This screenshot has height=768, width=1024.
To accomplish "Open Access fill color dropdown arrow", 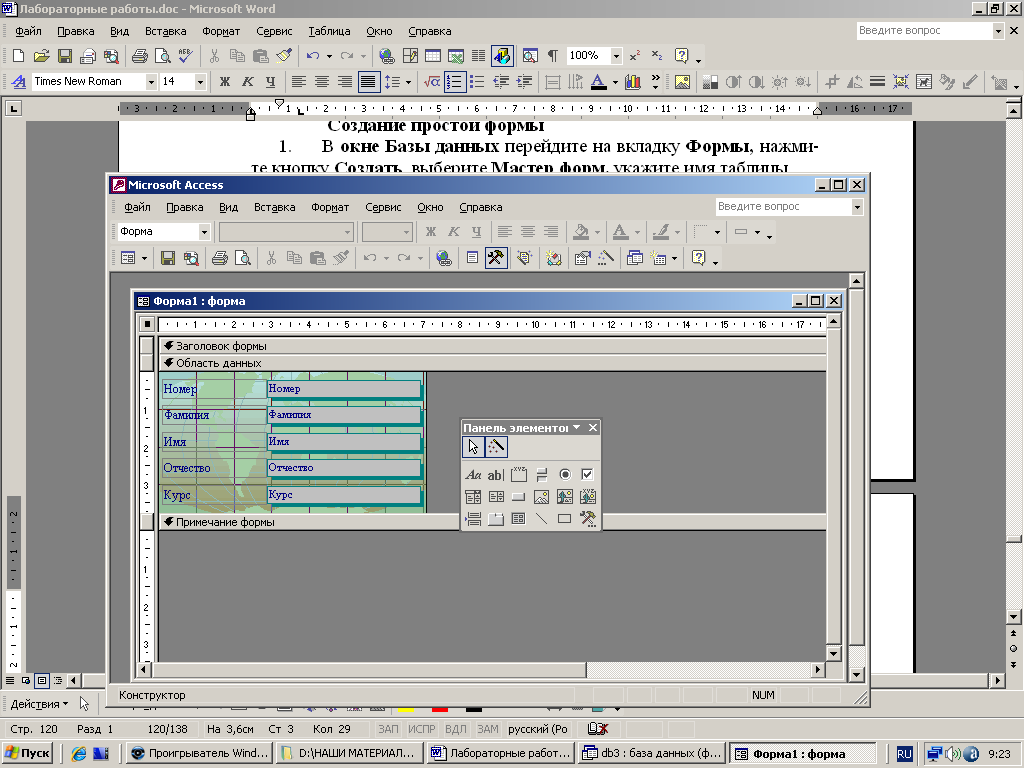I will [x=598, y=232].
